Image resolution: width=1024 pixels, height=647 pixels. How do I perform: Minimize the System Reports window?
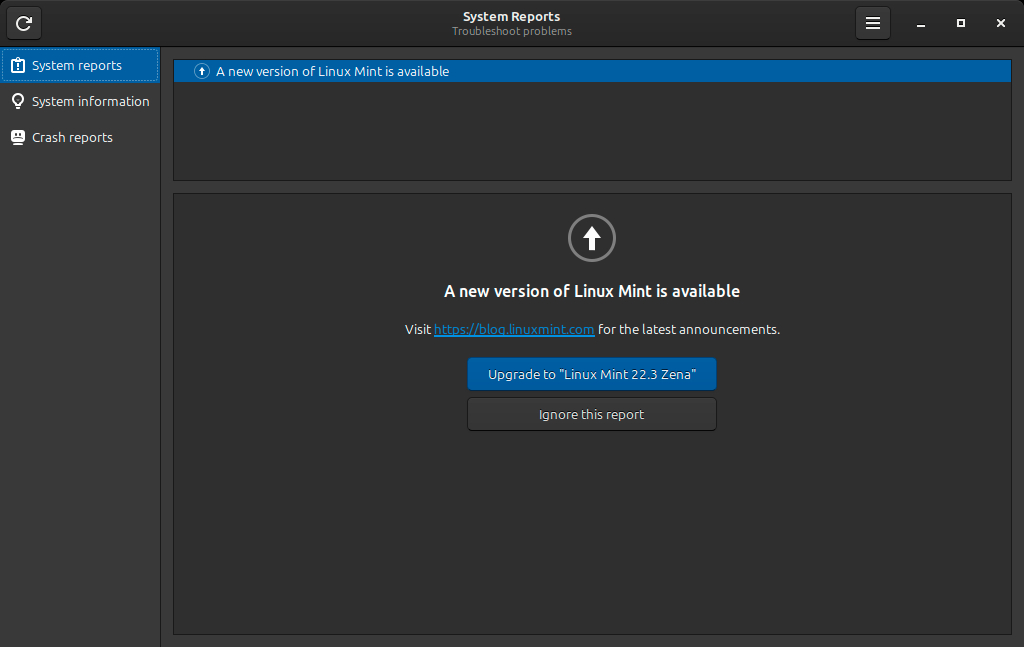tap(920, 23)
